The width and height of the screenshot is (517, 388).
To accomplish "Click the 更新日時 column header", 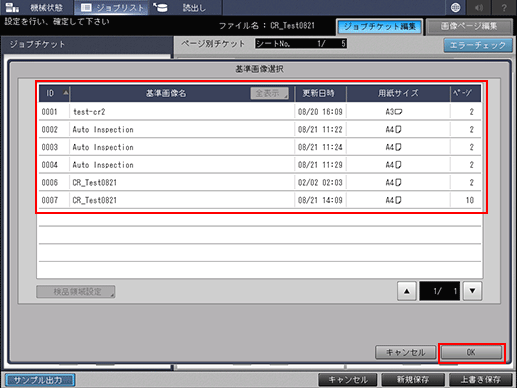I will [320, 93].
